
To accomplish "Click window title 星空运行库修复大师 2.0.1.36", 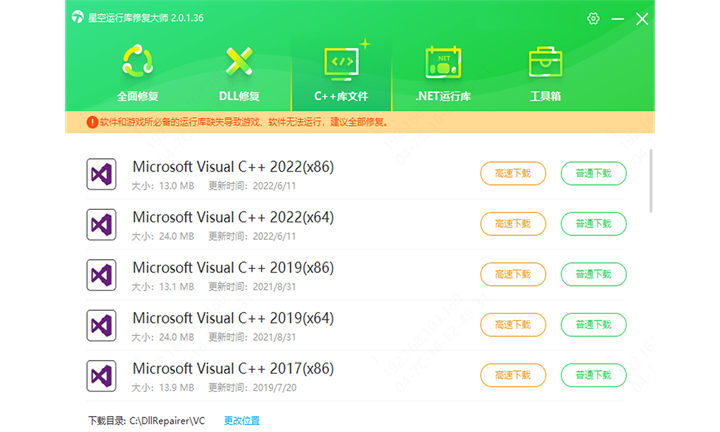I will coord(146,18).
